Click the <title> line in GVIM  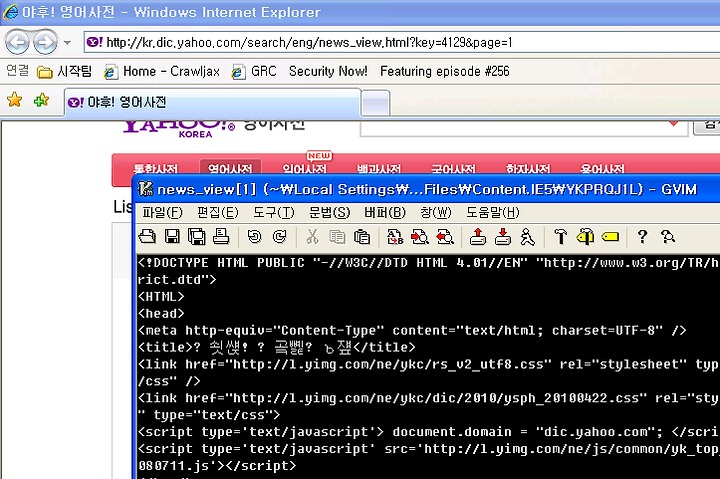(276, 348)
